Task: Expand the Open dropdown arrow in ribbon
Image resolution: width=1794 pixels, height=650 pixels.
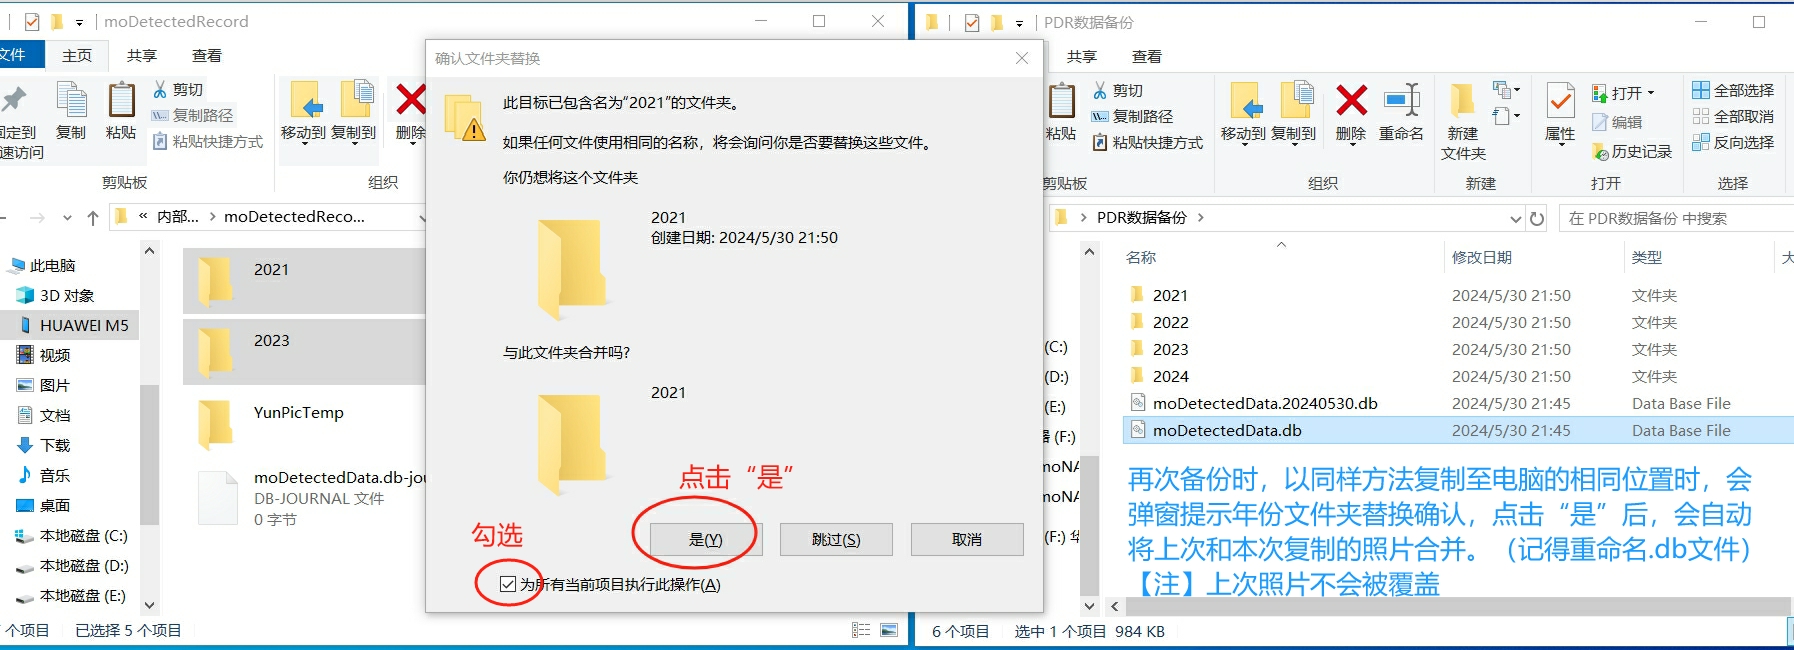Action: tap(1651, 93)
